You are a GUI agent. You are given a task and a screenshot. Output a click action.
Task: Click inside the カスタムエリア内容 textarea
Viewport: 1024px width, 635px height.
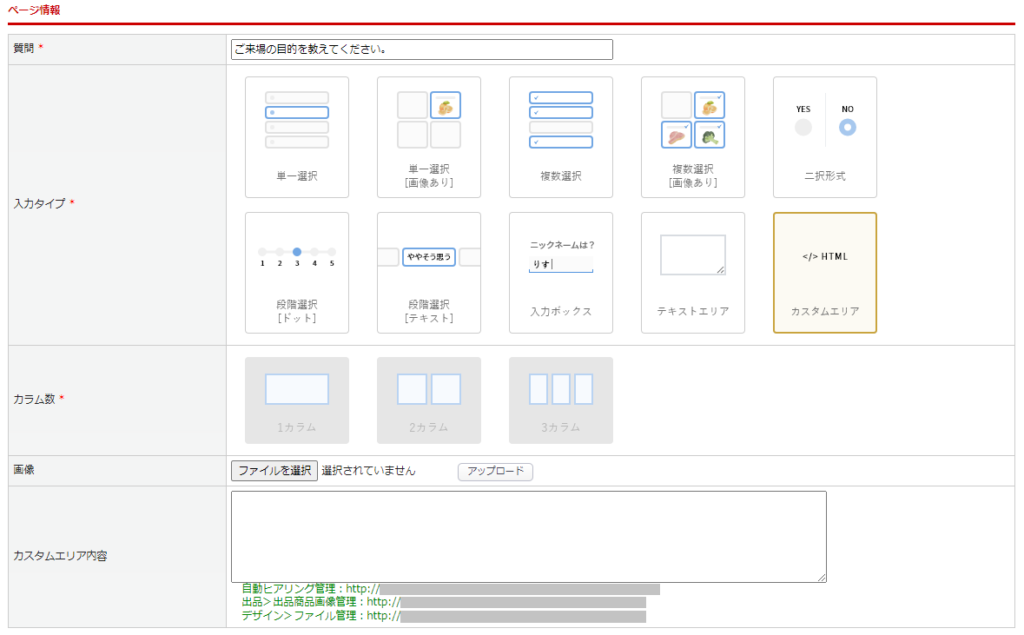tap(528, 536)
